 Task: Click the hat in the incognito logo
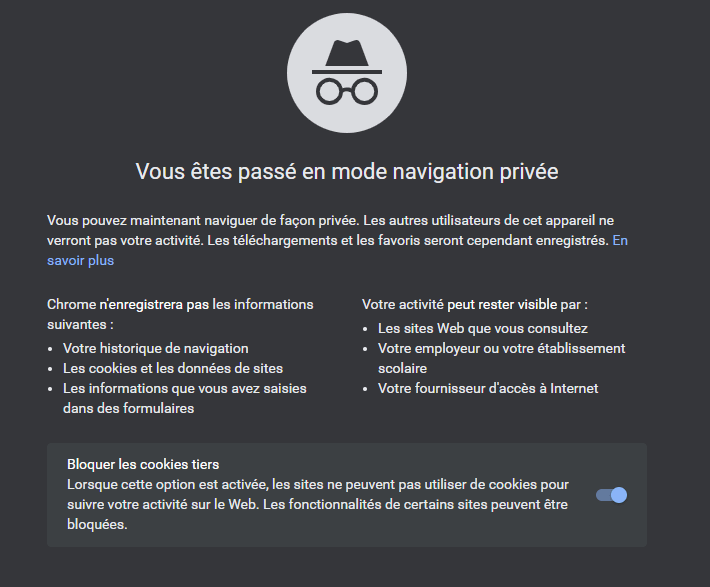pyautogui.click(x=347, y=55)
